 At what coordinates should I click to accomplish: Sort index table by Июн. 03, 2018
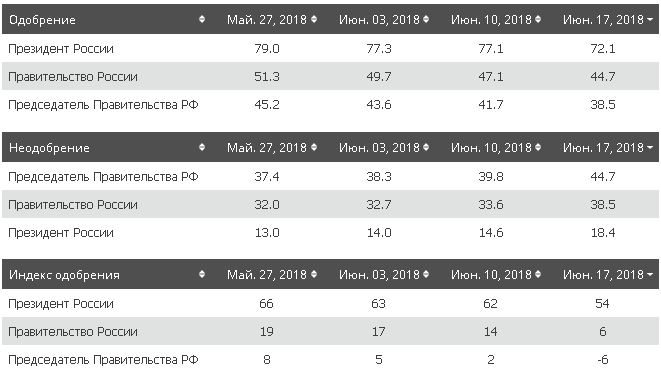[x=426, y=274]
